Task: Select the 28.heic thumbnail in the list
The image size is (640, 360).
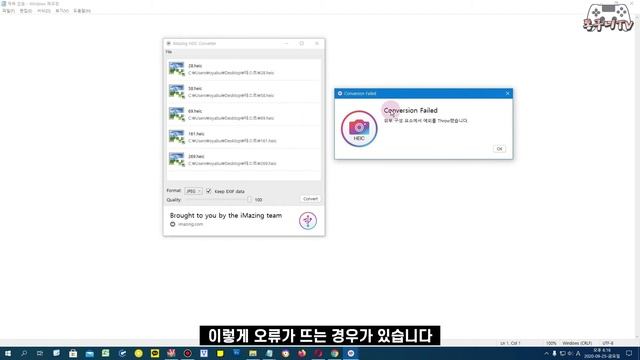Action: point(176,69)
